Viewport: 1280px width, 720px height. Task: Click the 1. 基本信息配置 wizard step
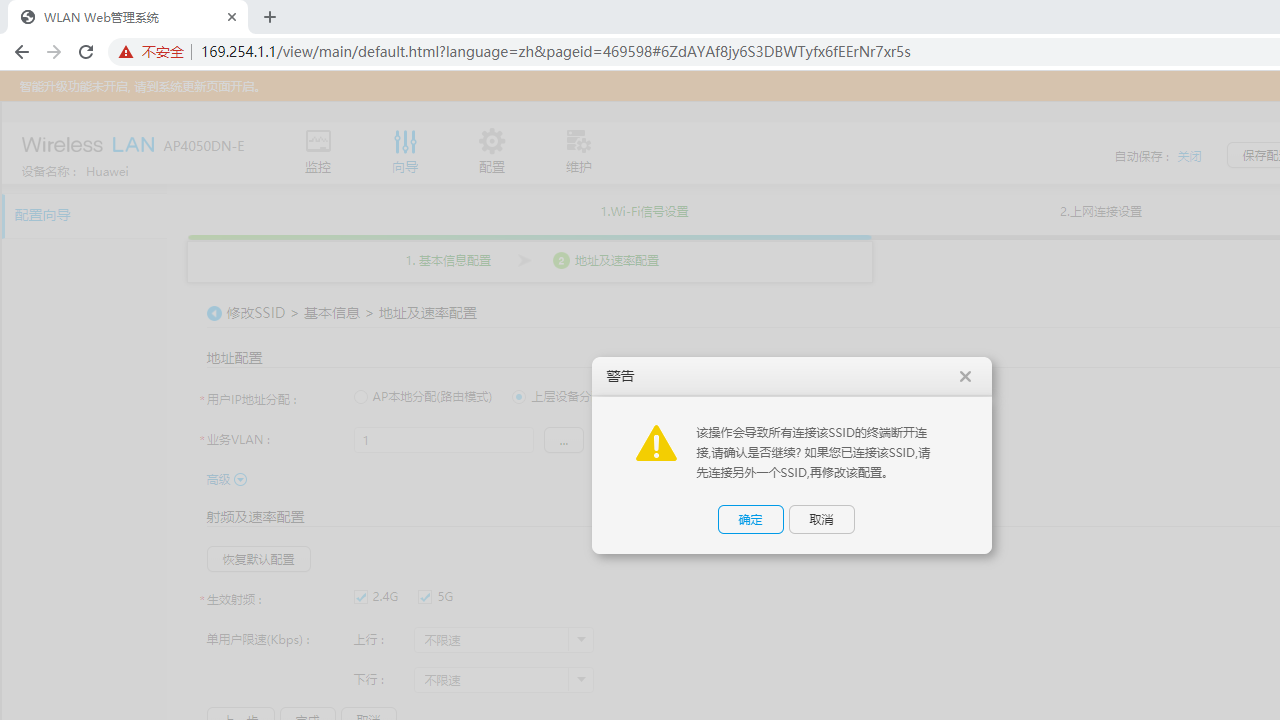[x=448, y=260]
